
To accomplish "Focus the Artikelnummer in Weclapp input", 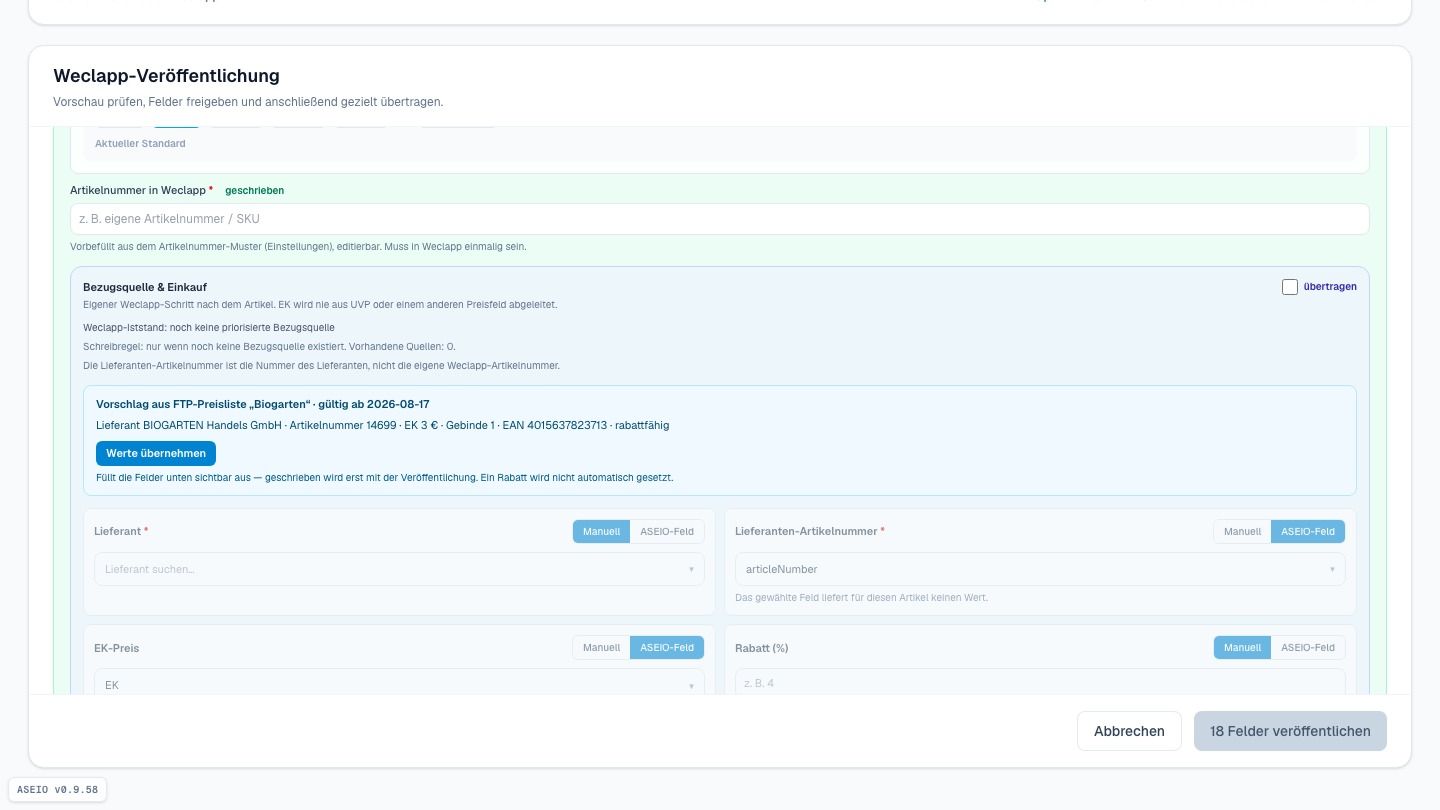I will 719,219.
